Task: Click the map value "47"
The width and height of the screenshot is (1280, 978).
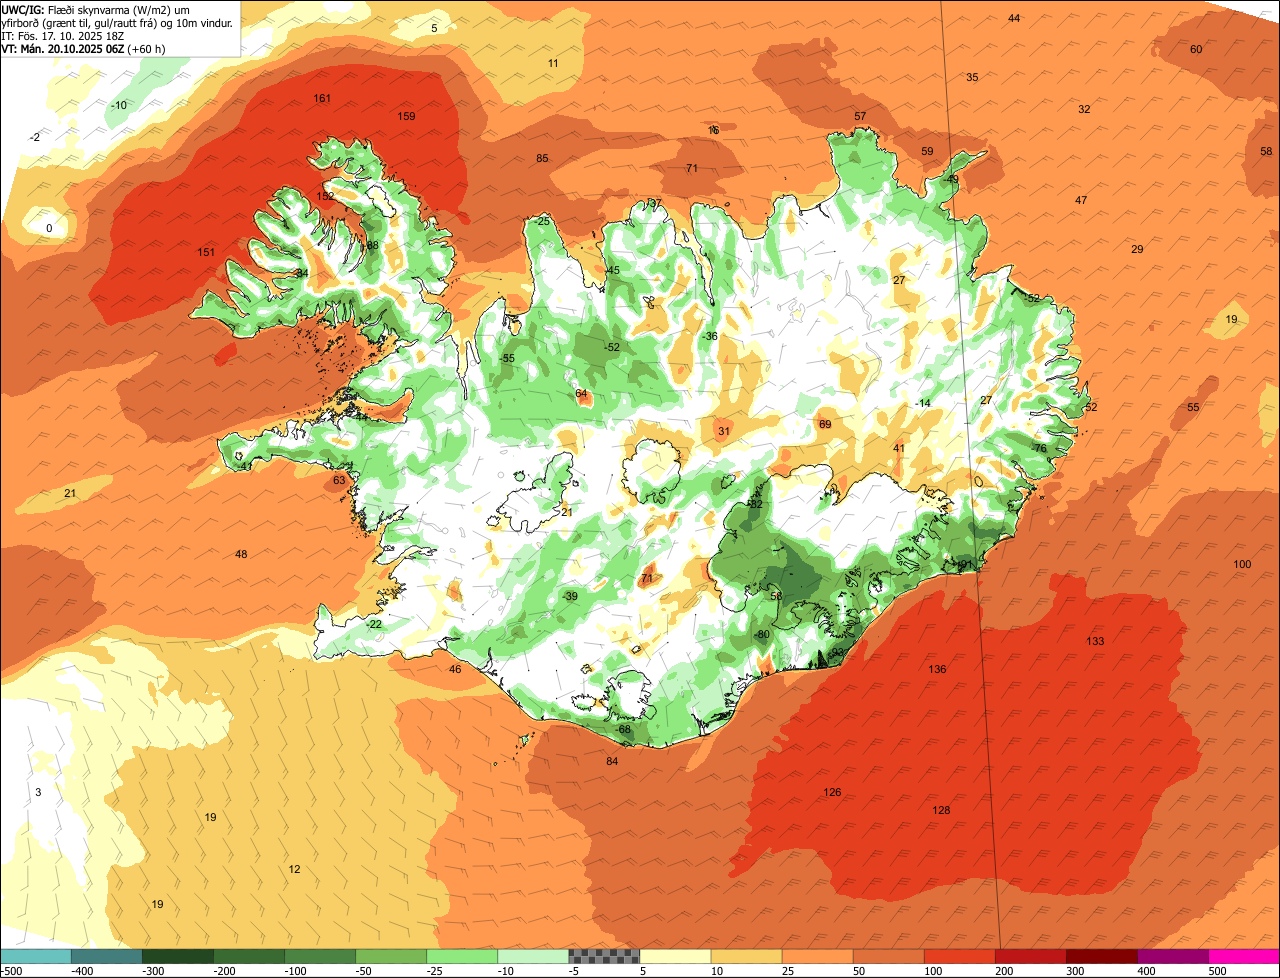Action: click(1081, 200)
